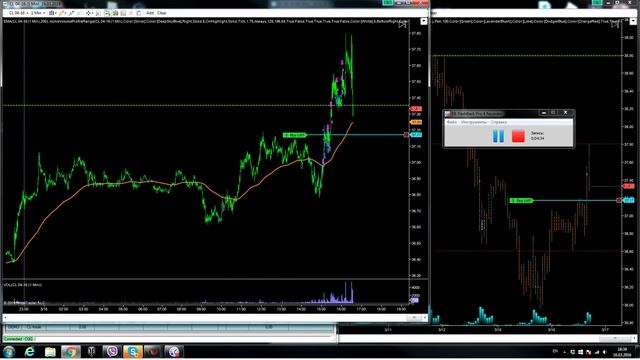Click red price marker on right chart axis
The width and height of the screenshot is (640, 360).
coord(629,186)
